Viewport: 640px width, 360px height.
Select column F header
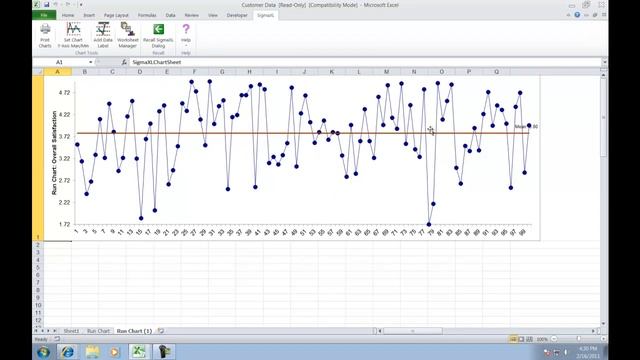coord(194,71)
